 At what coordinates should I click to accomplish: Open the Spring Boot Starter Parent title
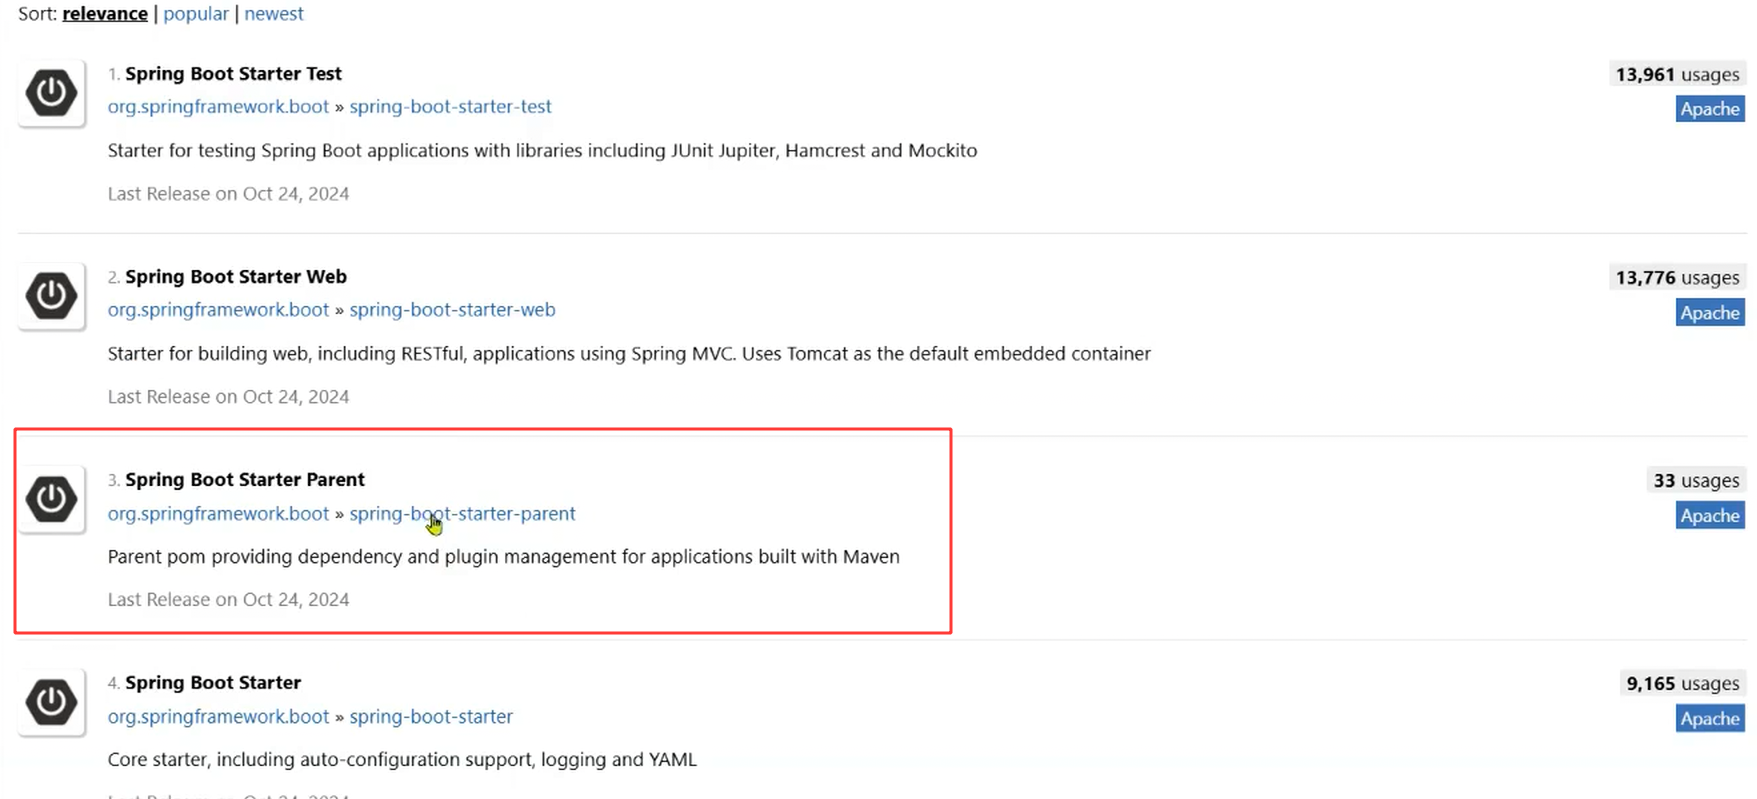245,480
